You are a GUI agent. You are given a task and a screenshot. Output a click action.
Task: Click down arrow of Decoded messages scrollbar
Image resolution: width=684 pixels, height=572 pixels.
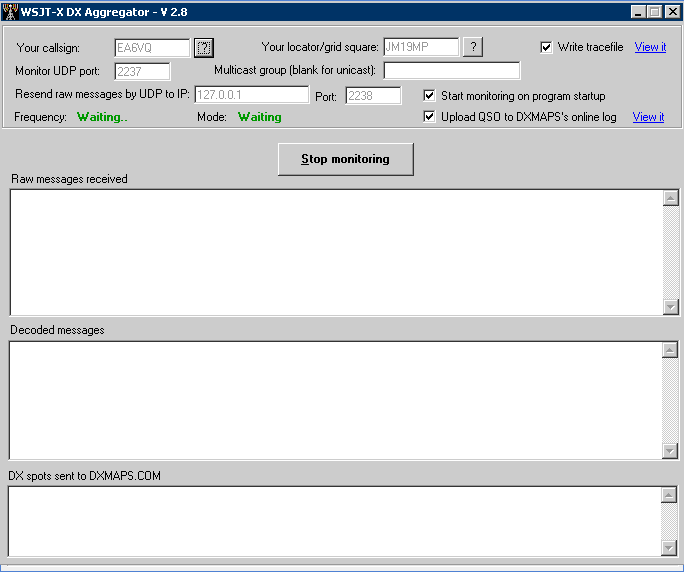670,451
